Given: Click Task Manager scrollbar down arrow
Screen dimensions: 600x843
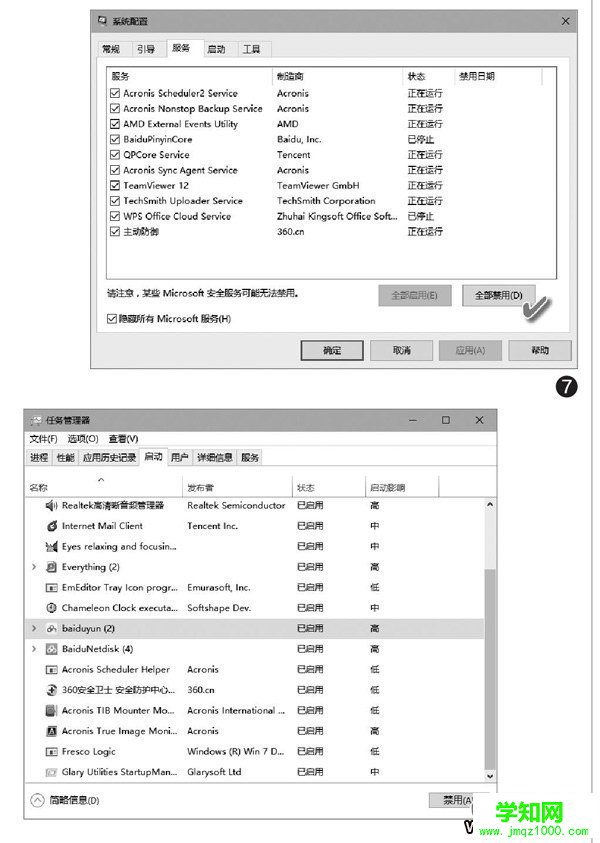Looking at the screenshot, I should [490, 776].
